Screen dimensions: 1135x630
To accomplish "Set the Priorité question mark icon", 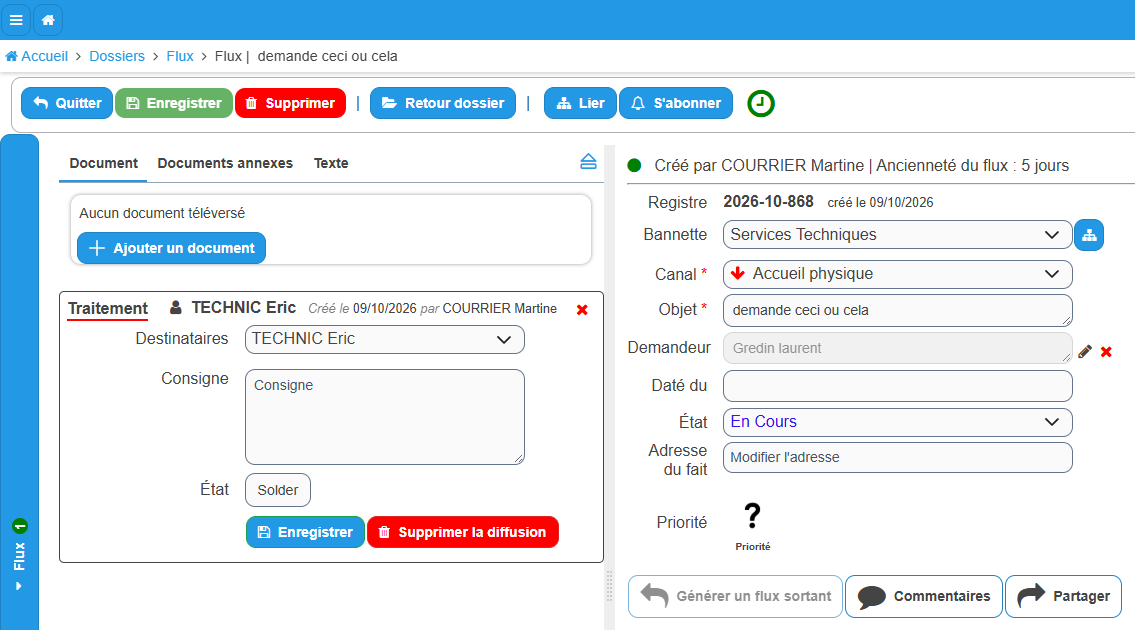I will click(753, 516).
